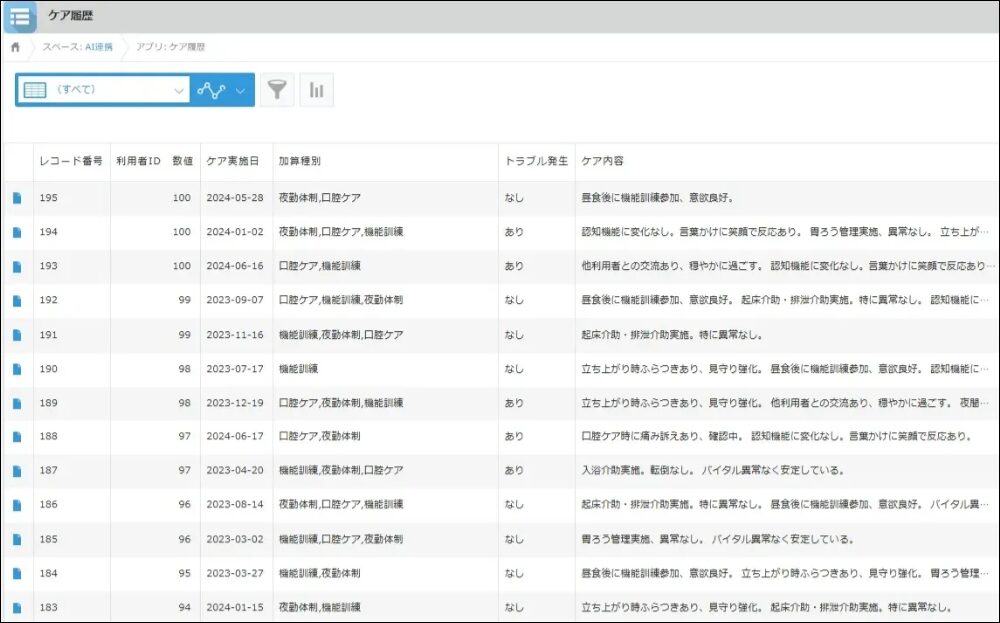
Task: Open the スペース: AI連携 breadcrumb link
Action: pos(77,47)
